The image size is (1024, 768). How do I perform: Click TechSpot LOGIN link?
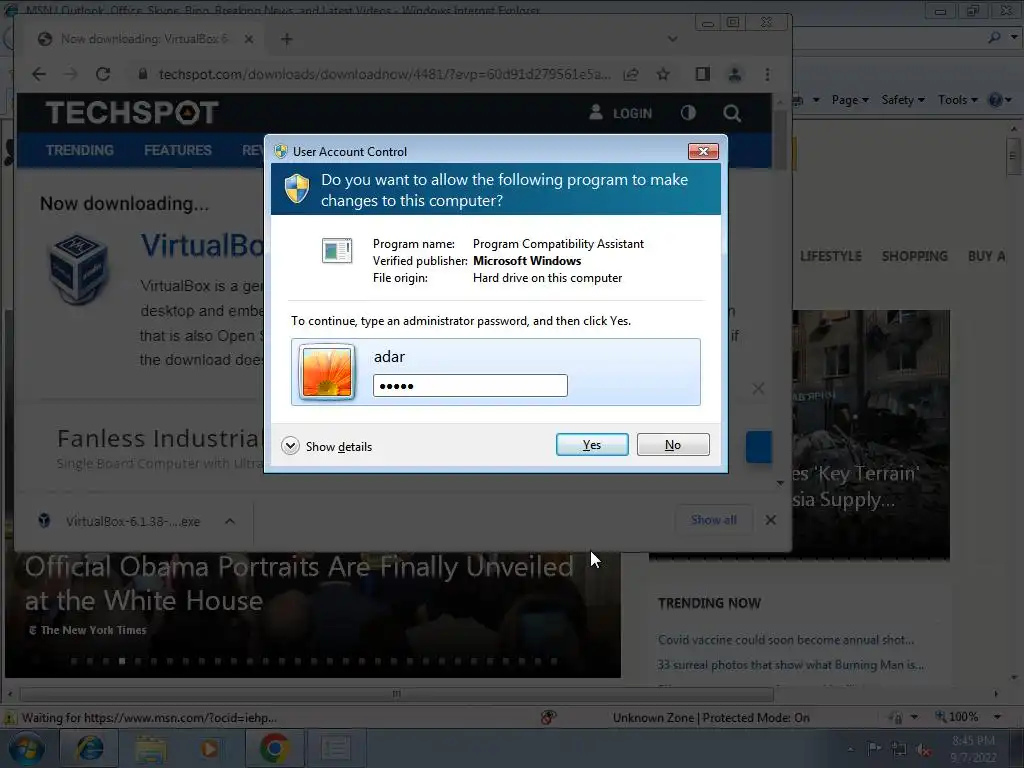point(620,113)
